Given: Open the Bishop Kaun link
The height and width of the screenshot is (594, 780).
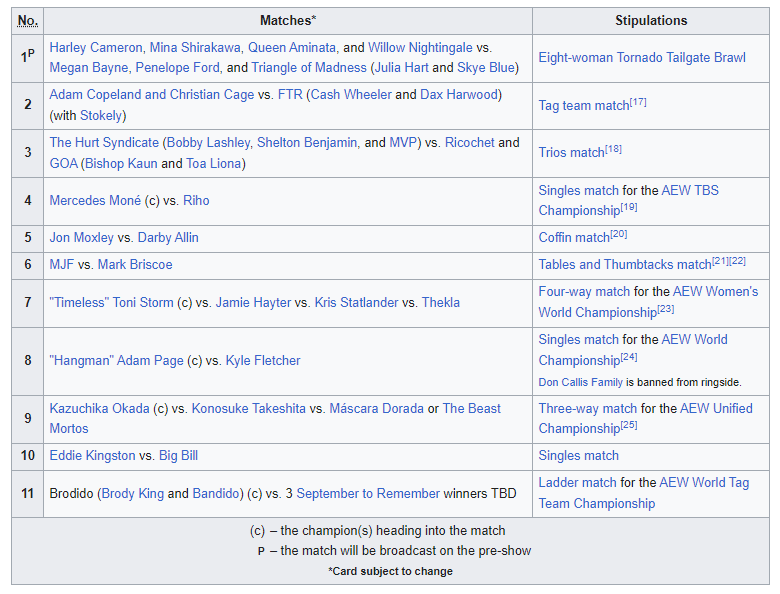Looking at the screenshot, I should coord(121,163).
